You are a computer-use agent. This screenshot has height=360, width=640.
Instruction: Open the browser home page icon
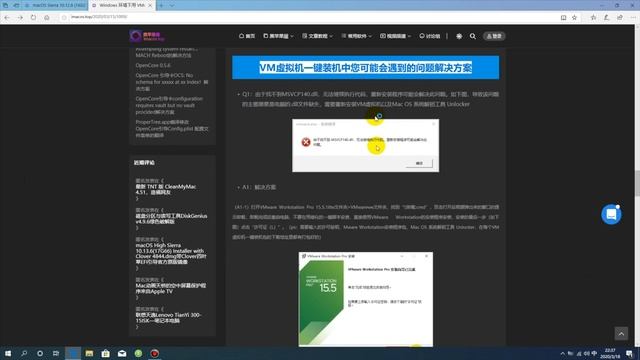tap(47, 18)
